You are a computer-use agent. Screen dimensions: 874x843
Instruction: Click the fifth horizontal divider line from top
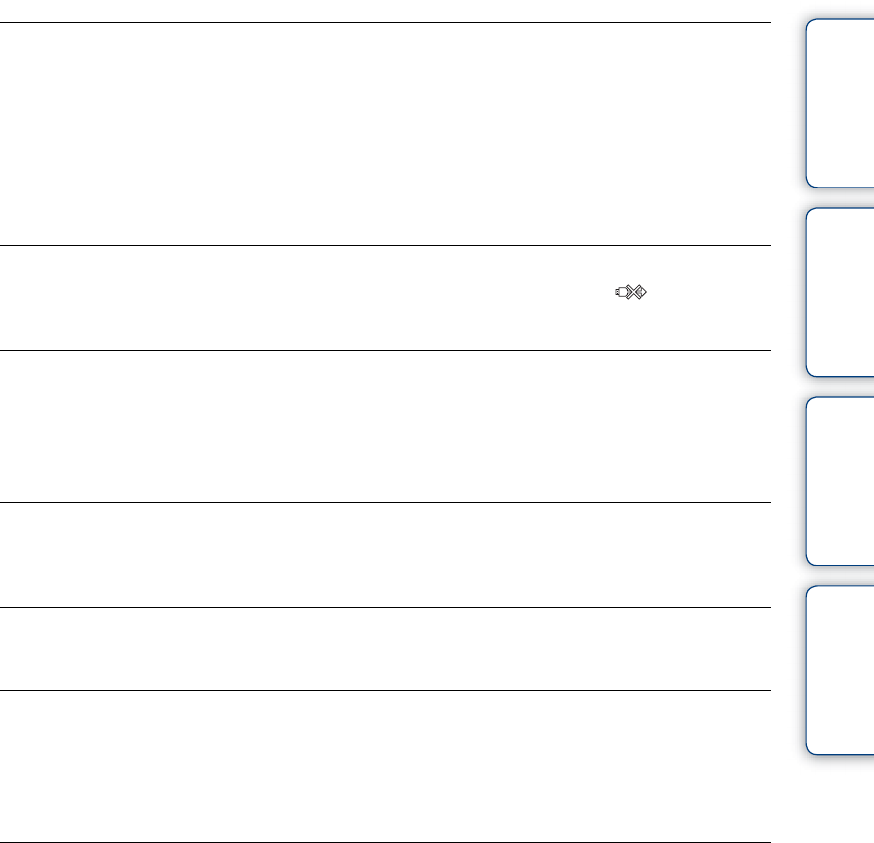coord(385,607)
